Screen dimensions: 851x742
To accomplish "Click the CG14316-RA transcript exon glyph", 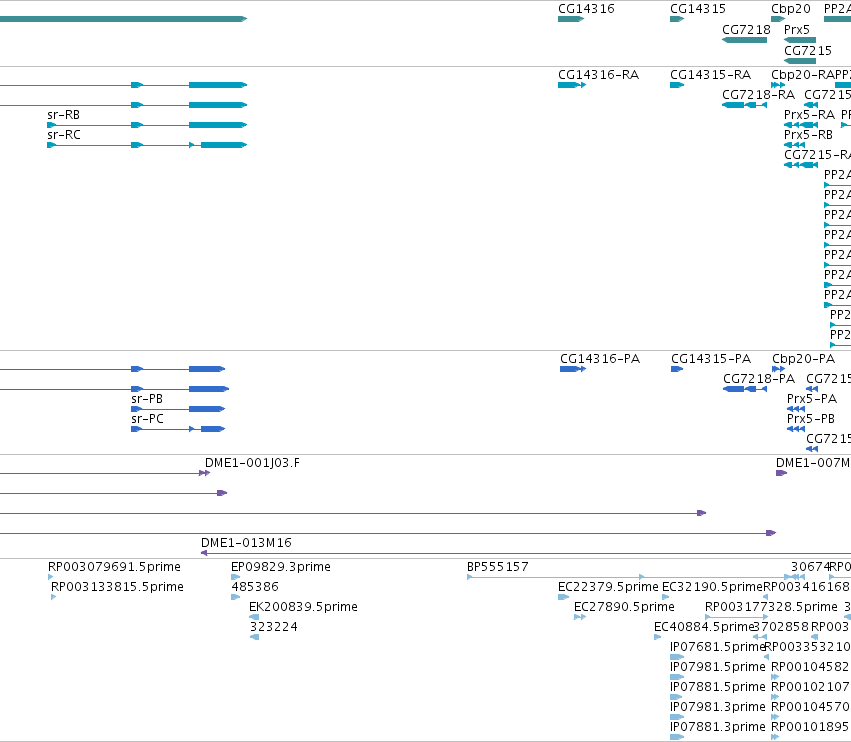I will 572,85.
